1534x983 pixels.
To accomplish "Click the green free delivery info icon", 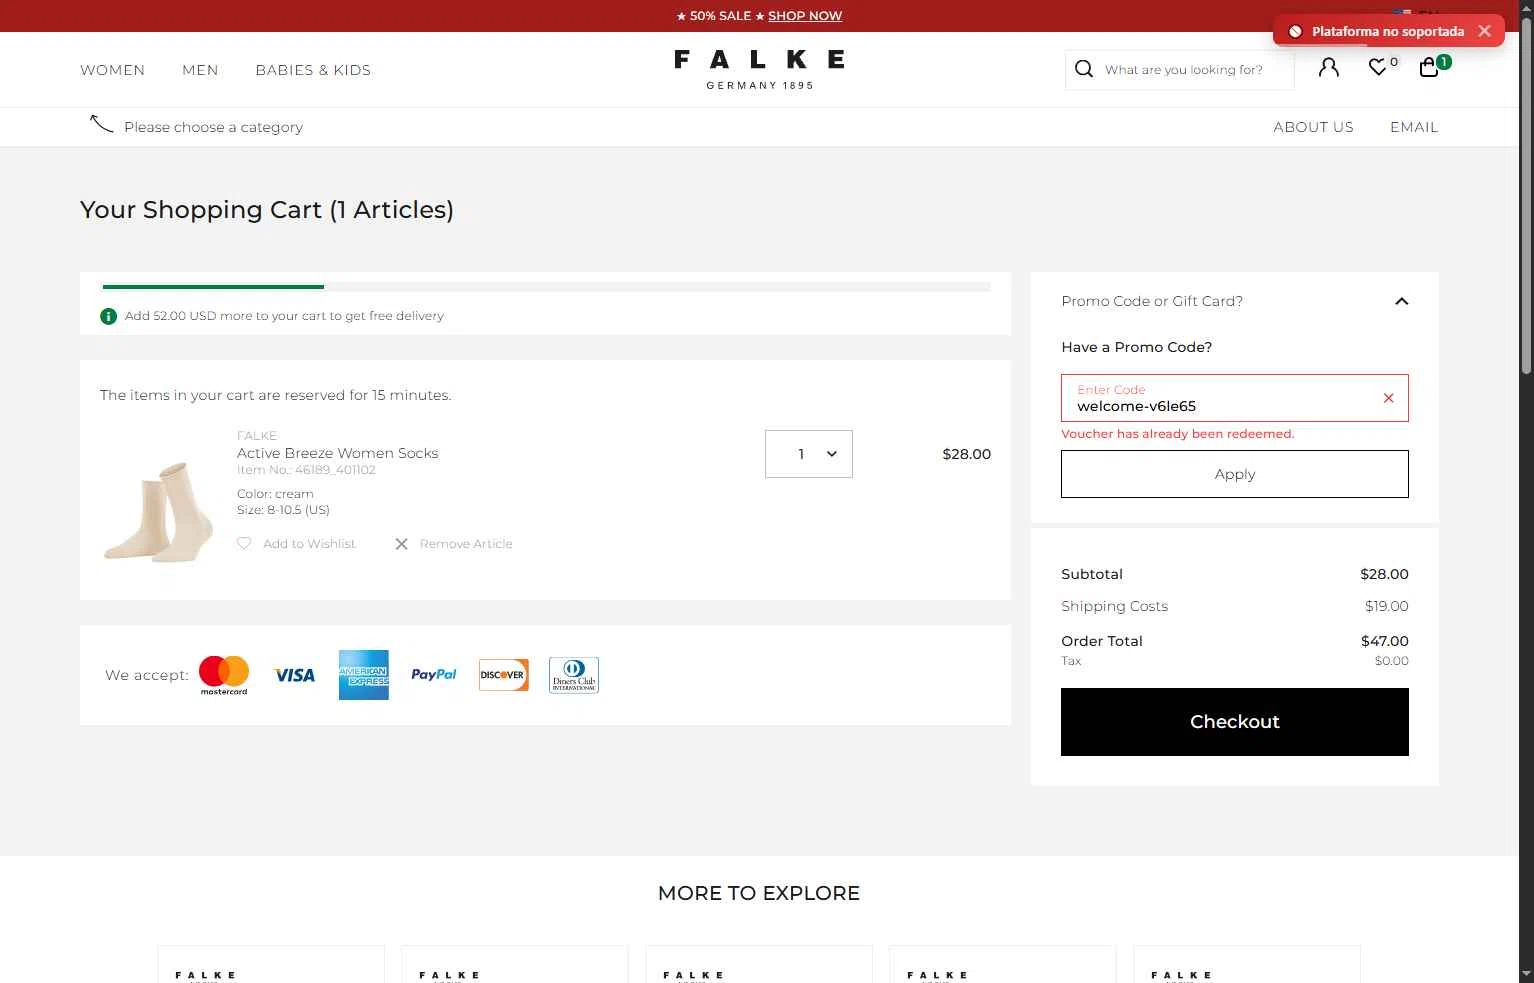I will (x=109, y=316).
